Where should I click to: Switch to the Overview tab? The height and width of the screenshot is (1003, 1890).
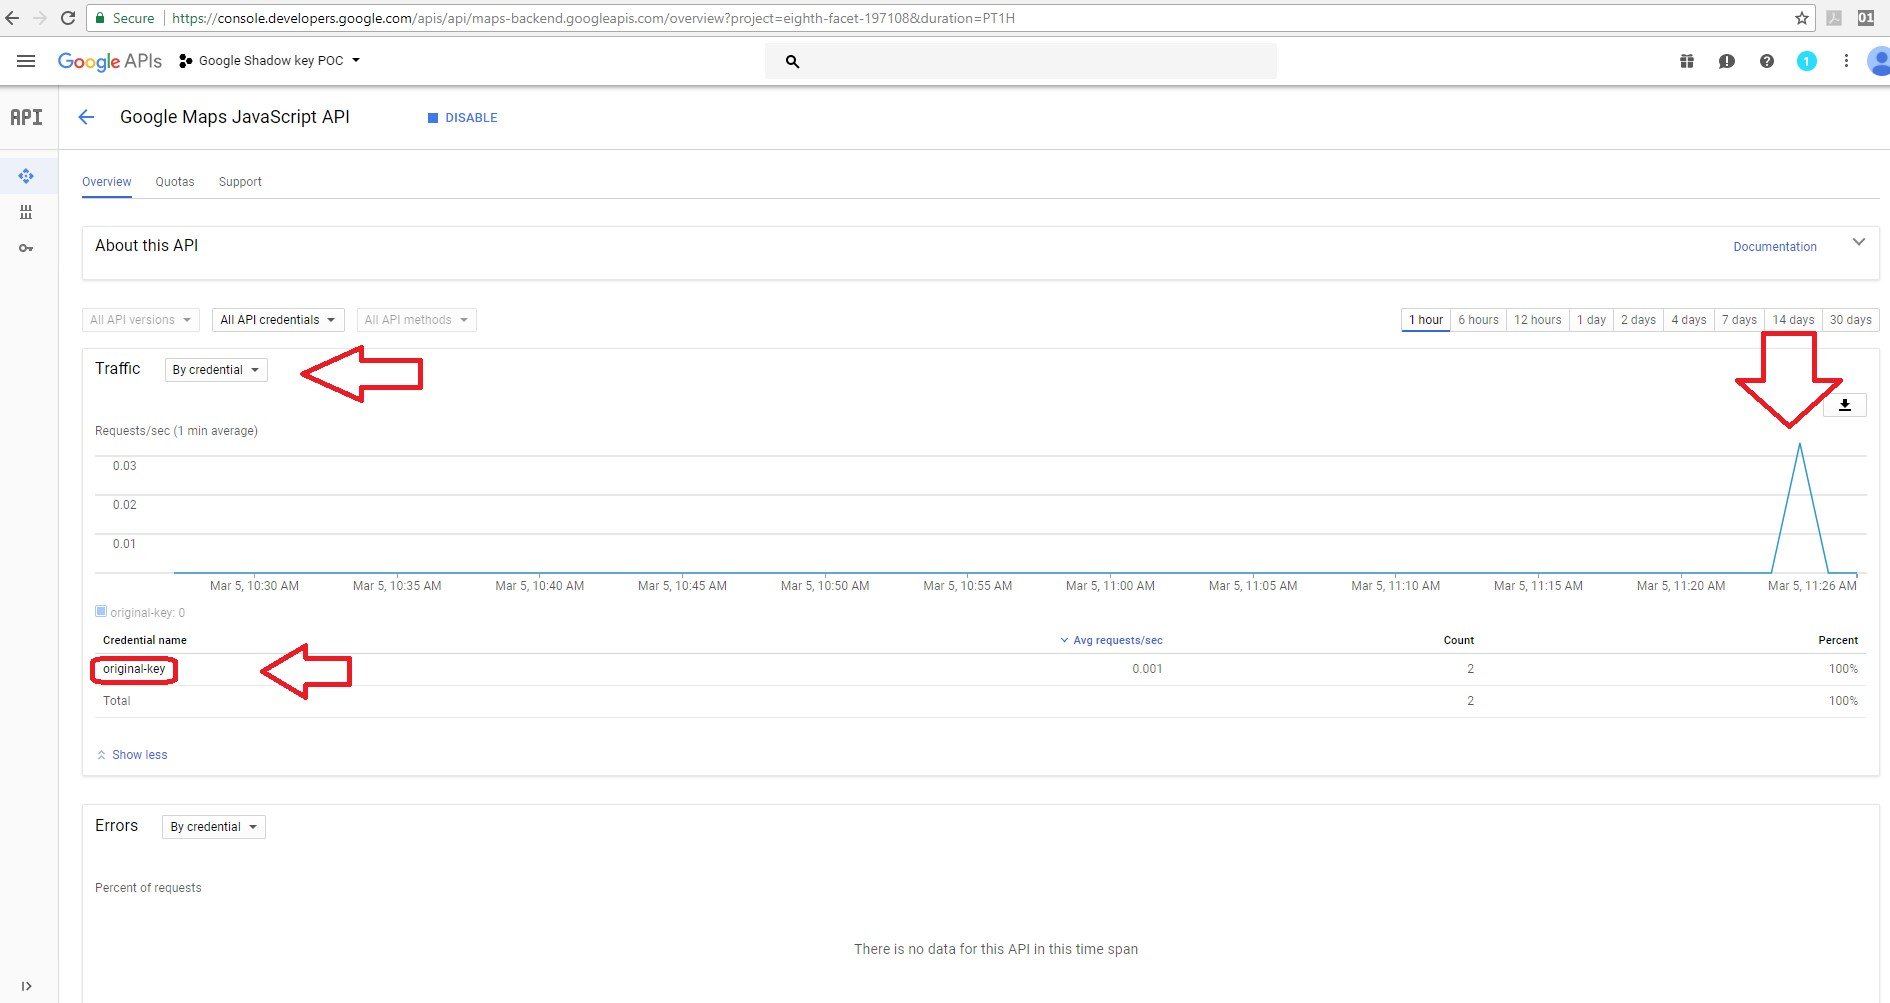(x=107, y=182)
